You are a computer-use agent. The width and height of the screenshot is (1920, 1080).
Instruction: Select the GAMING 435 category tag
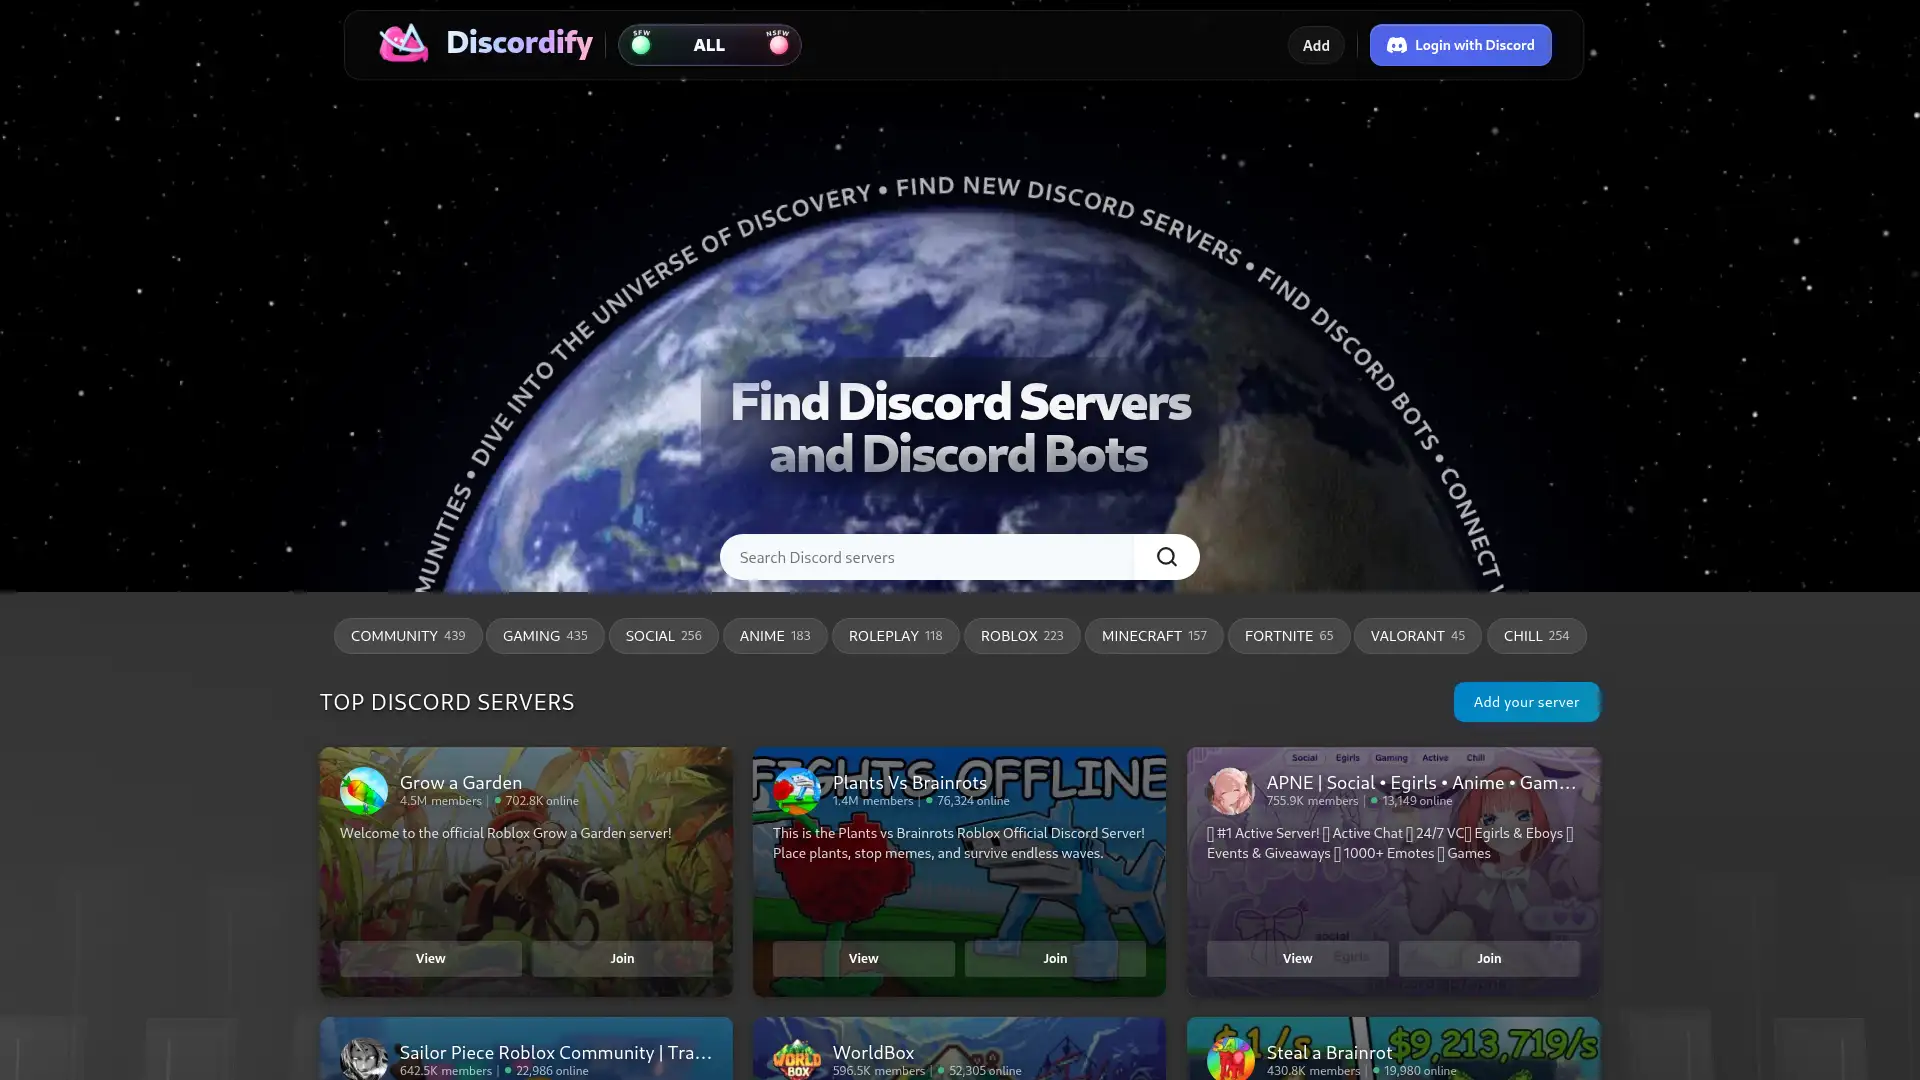pyautogui.click(x=545, y=636)
